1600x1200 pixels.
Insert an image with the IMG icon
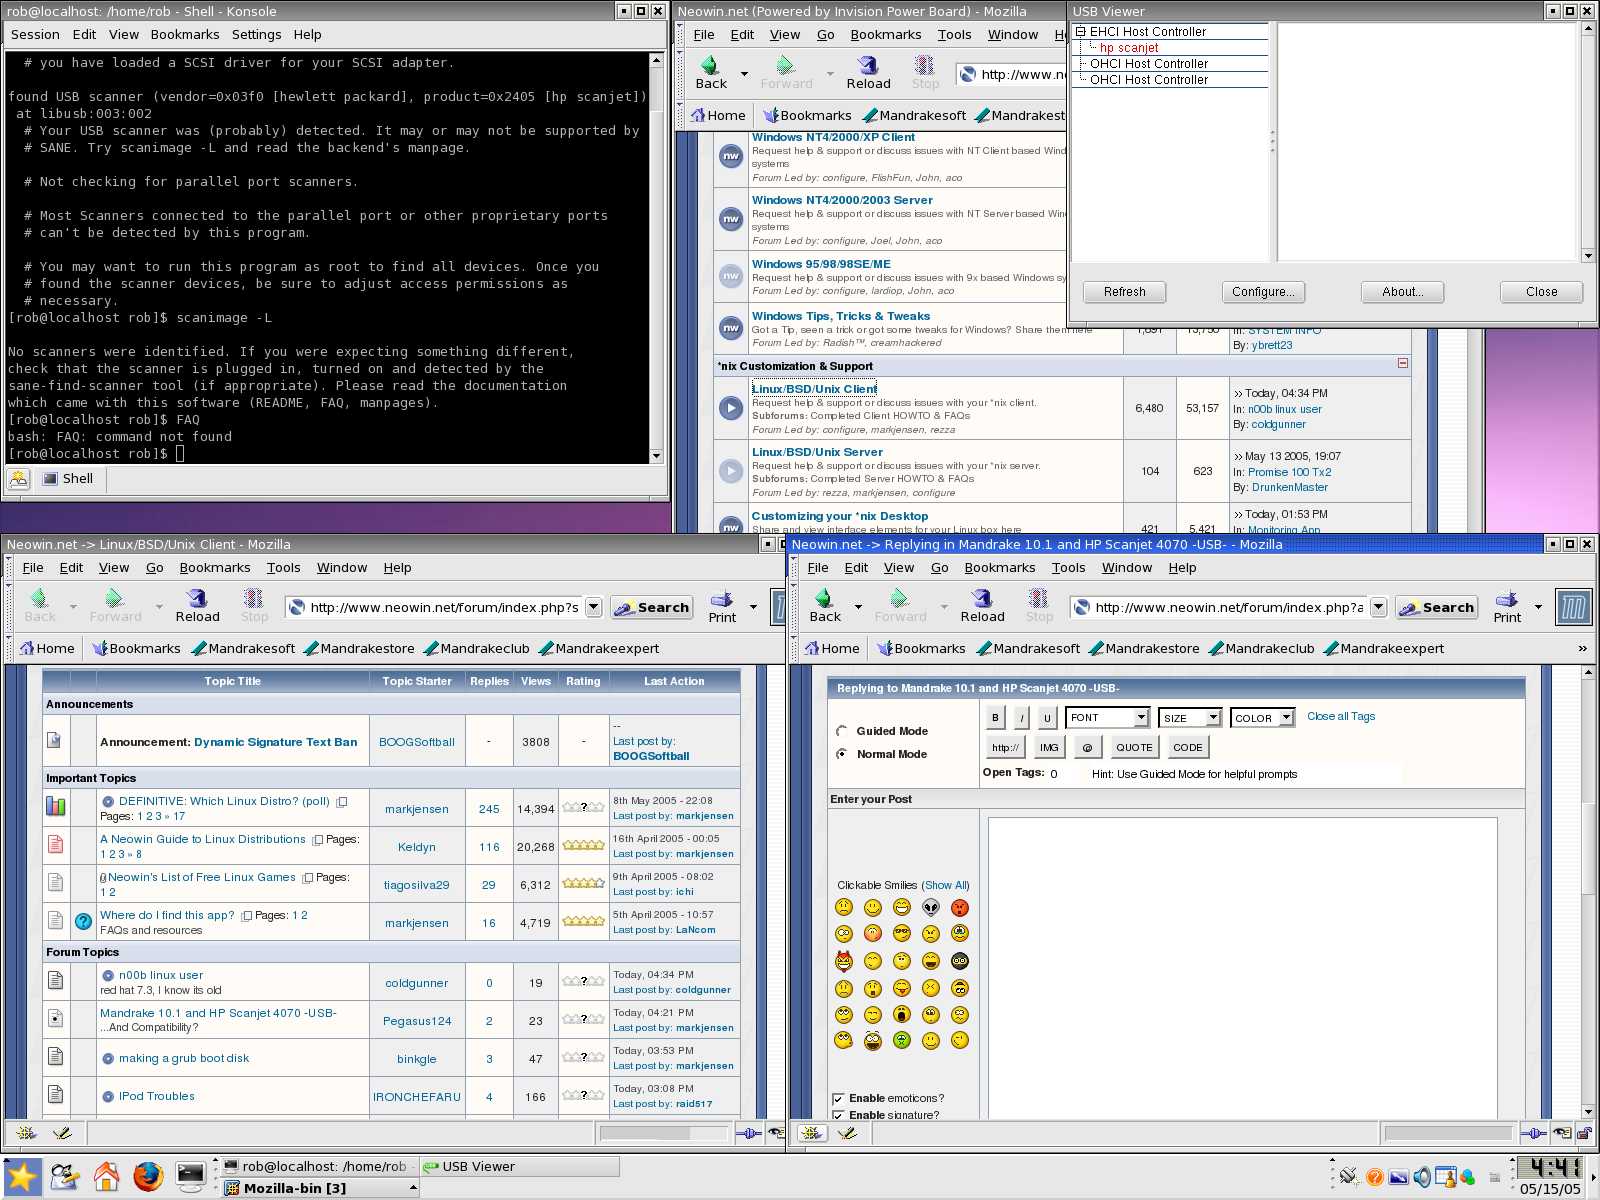click(1048, 747)
